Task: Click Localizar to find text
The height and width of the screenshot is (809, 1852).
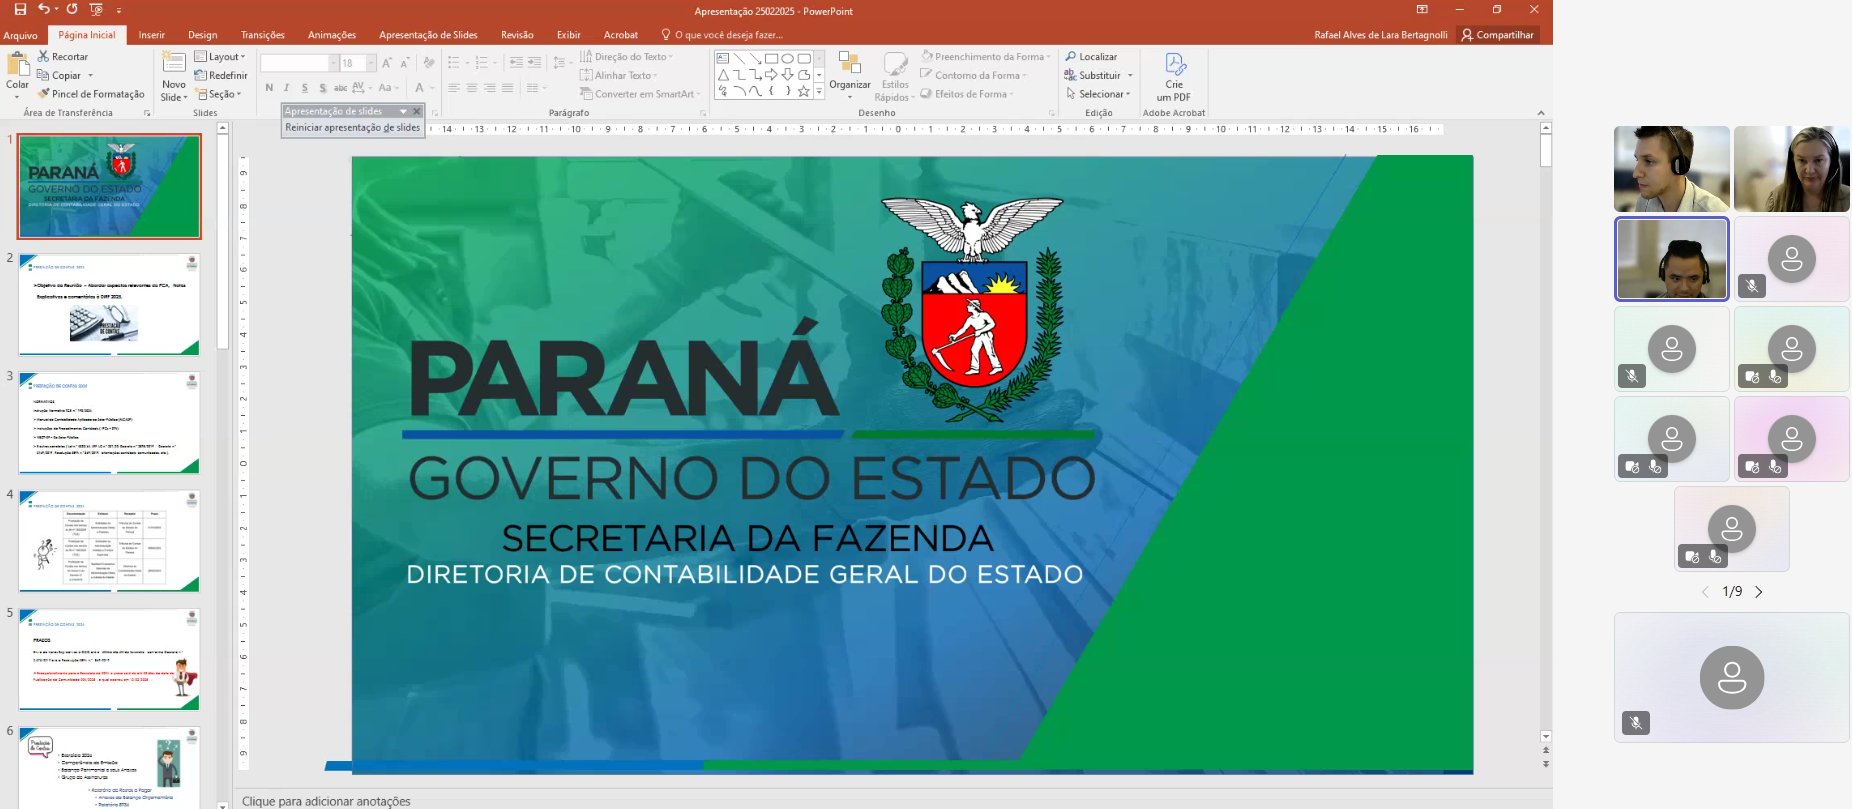Action: click(1091, 57)
